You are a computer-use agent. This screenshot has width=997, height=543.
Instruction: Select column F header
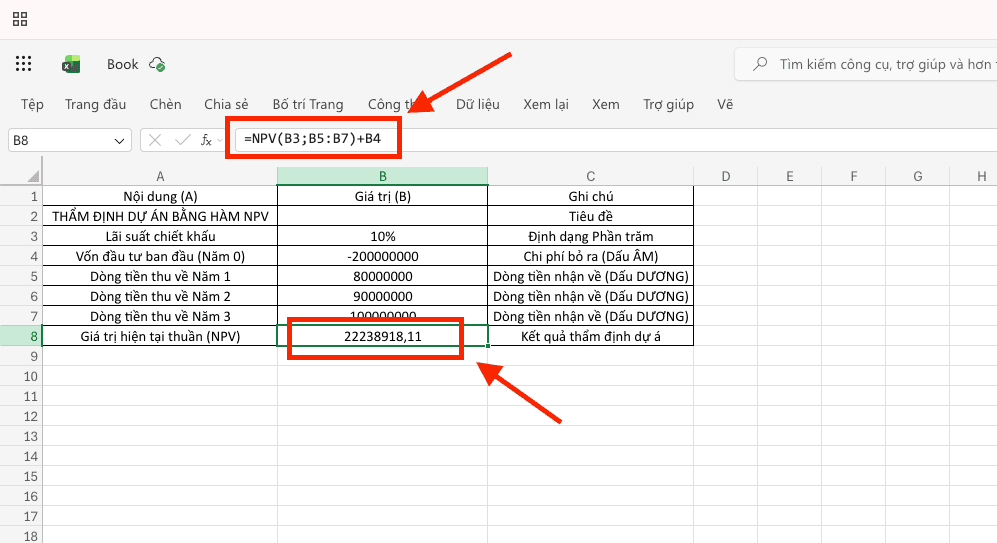(x=854, y=176)
